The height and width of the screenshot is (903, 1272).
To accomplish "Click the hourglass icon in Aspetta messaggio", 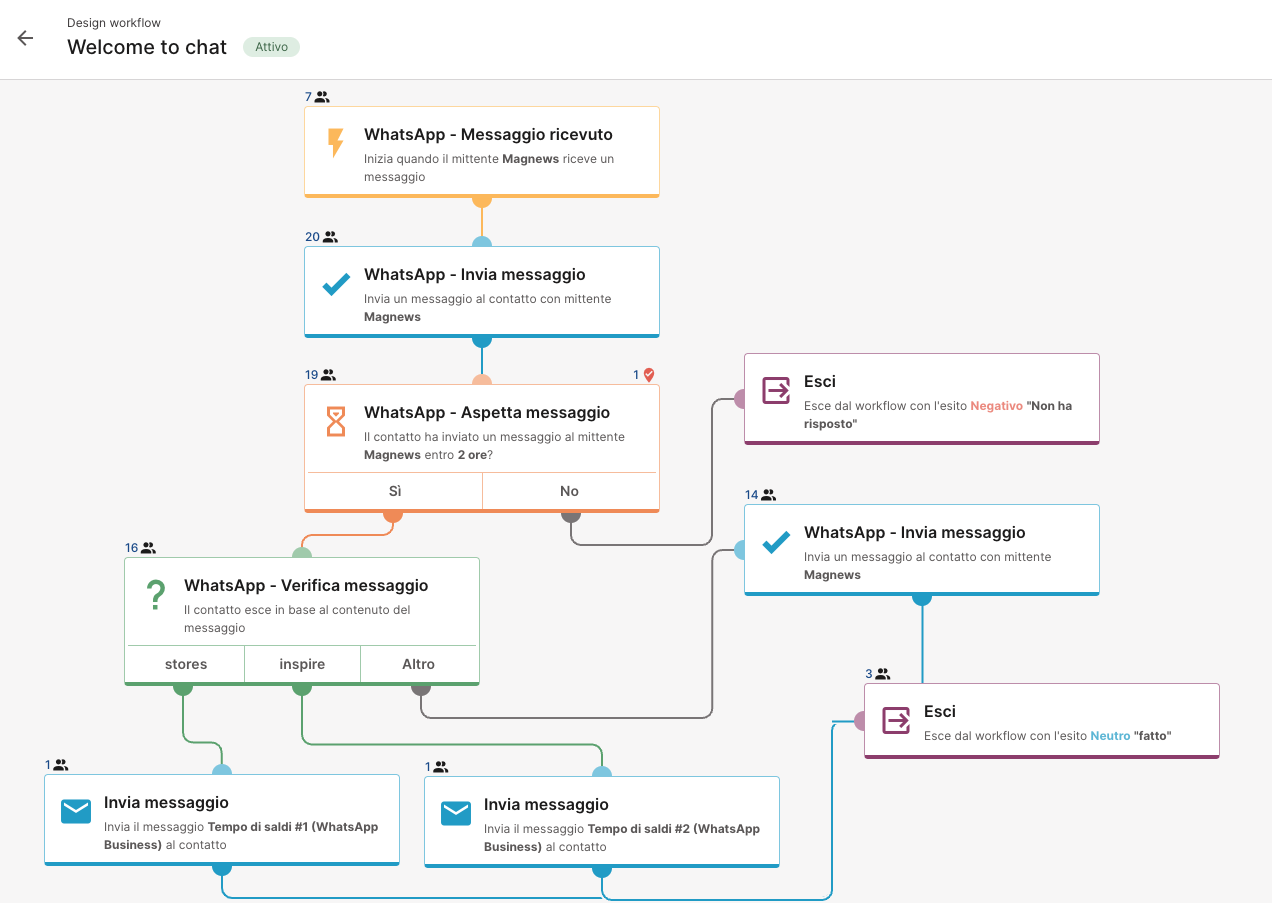I will point(336,422).
